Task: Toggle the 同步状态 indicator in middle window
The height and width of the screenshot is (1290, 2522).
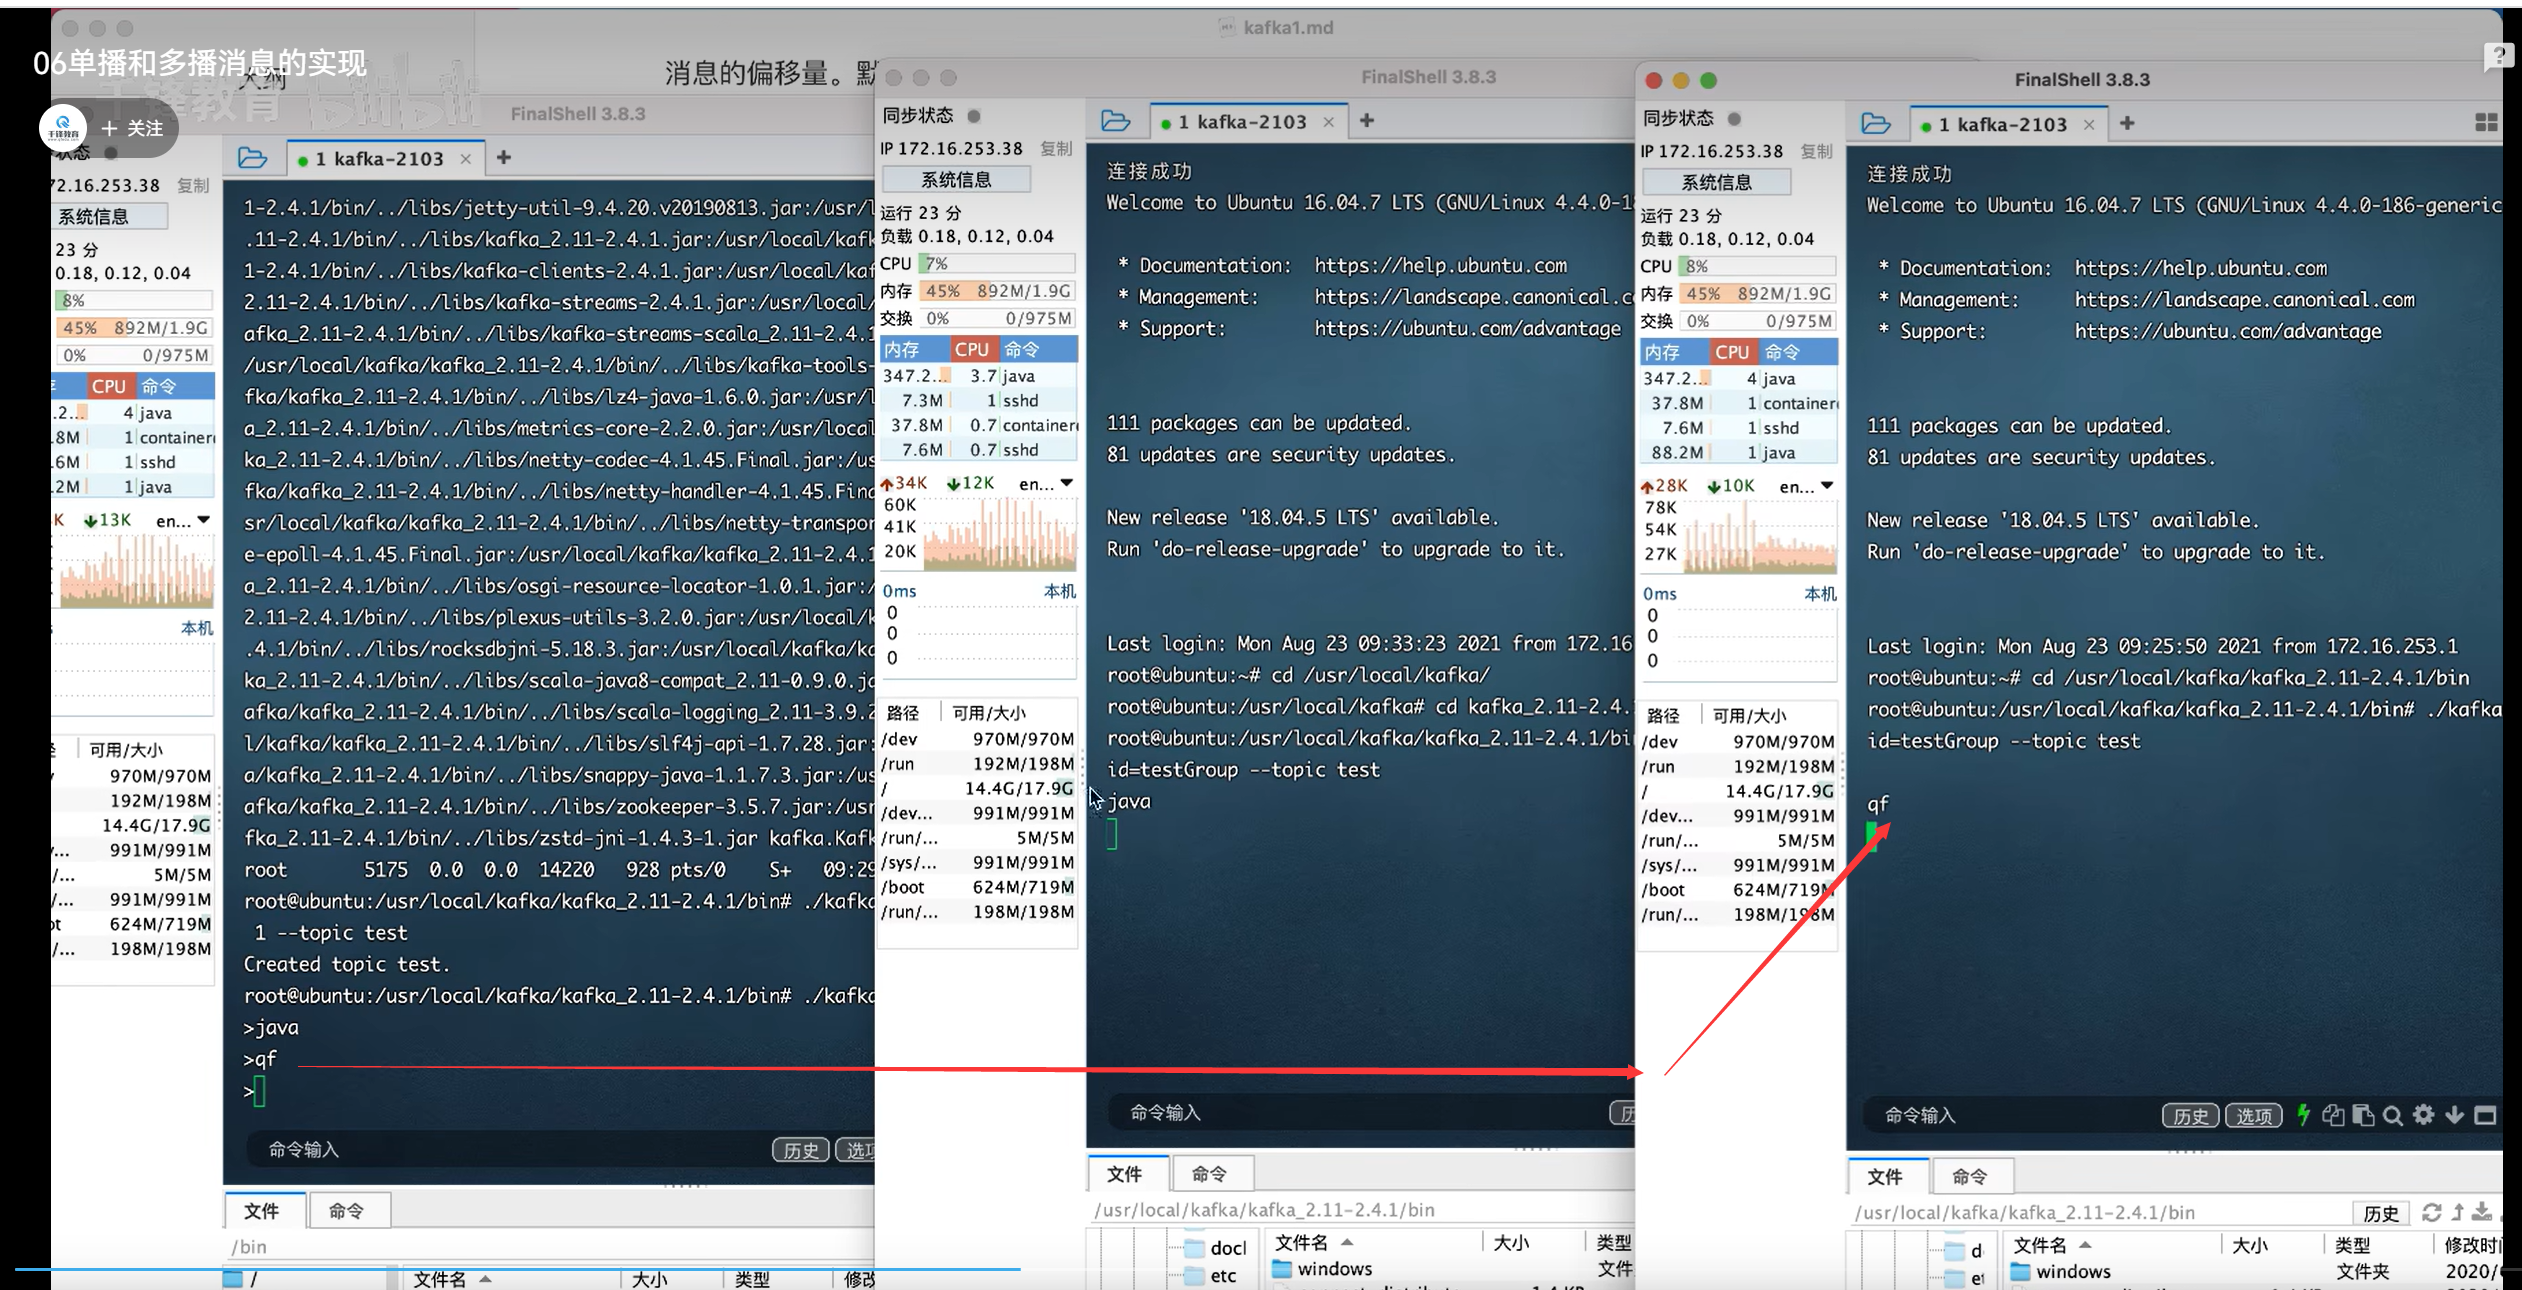Action: [x=974, y=115]
